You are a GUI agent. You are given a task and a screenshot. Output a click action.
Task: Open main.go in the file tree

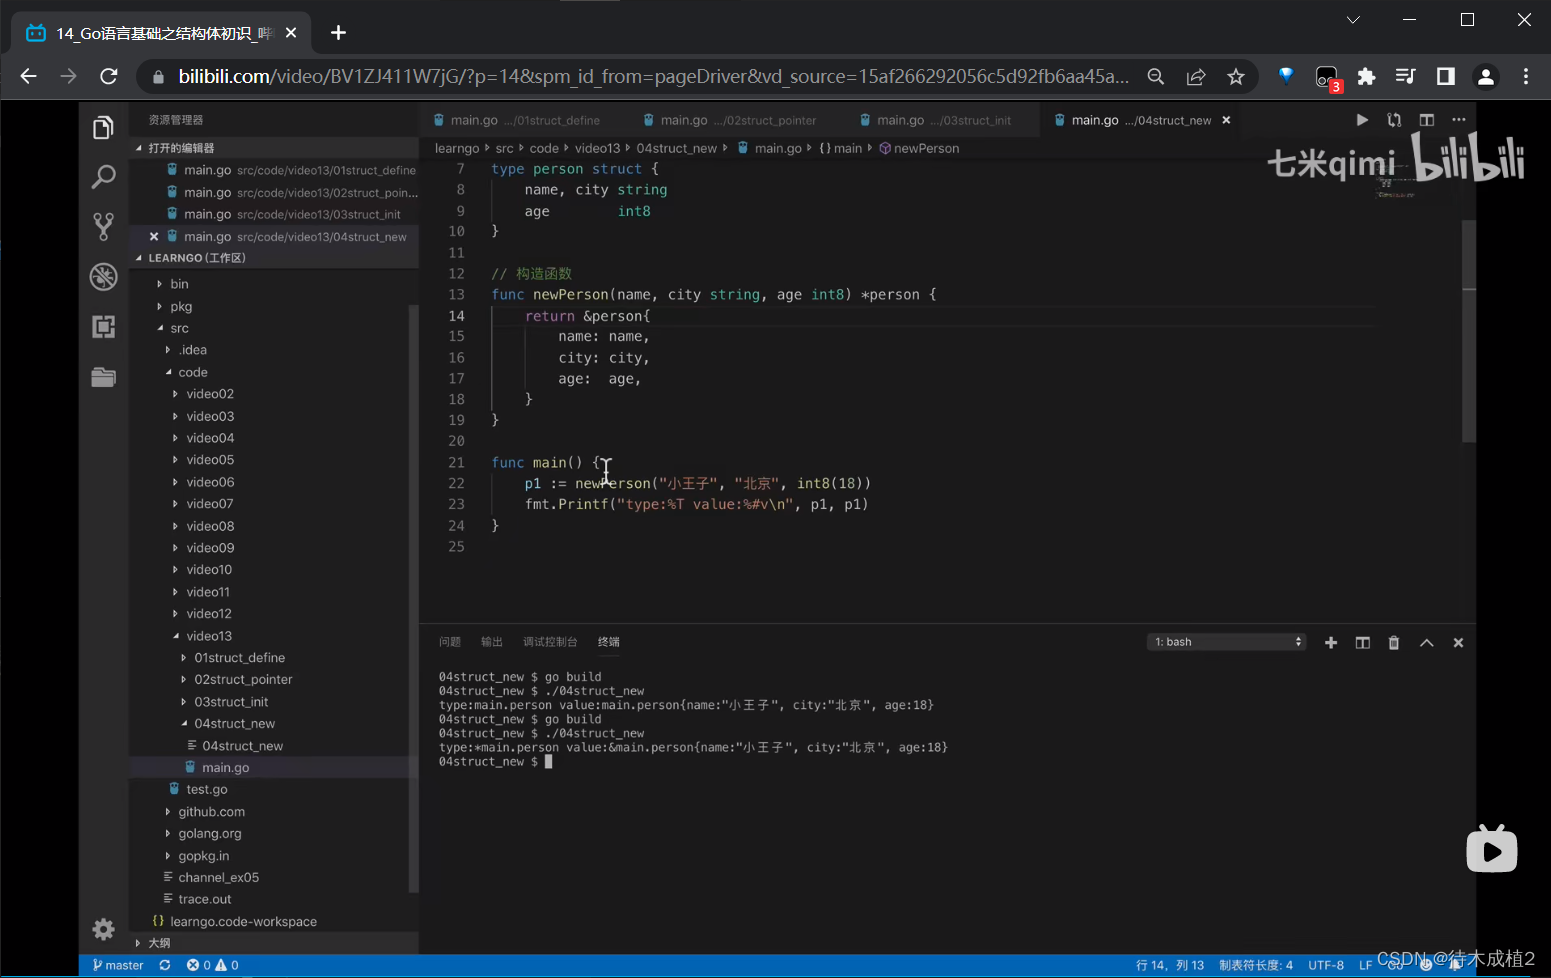(x=226, y=768)
